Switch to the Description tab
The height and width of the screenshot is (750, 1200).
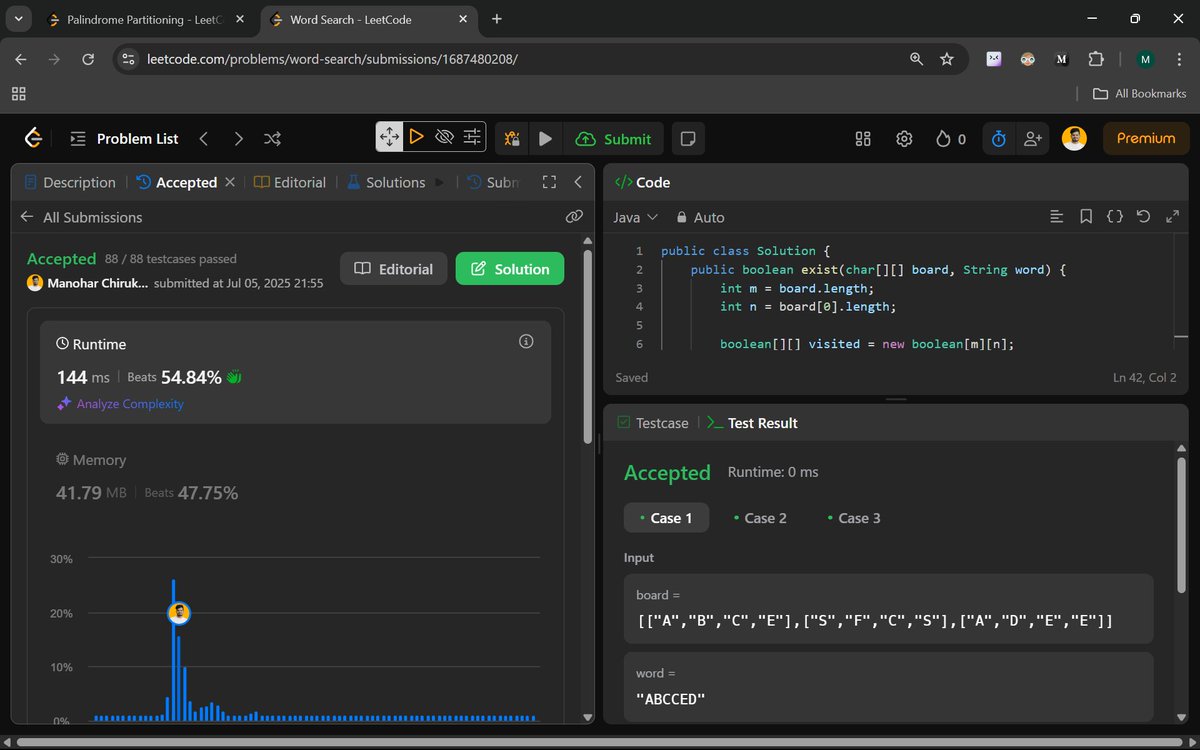[70, 182]
